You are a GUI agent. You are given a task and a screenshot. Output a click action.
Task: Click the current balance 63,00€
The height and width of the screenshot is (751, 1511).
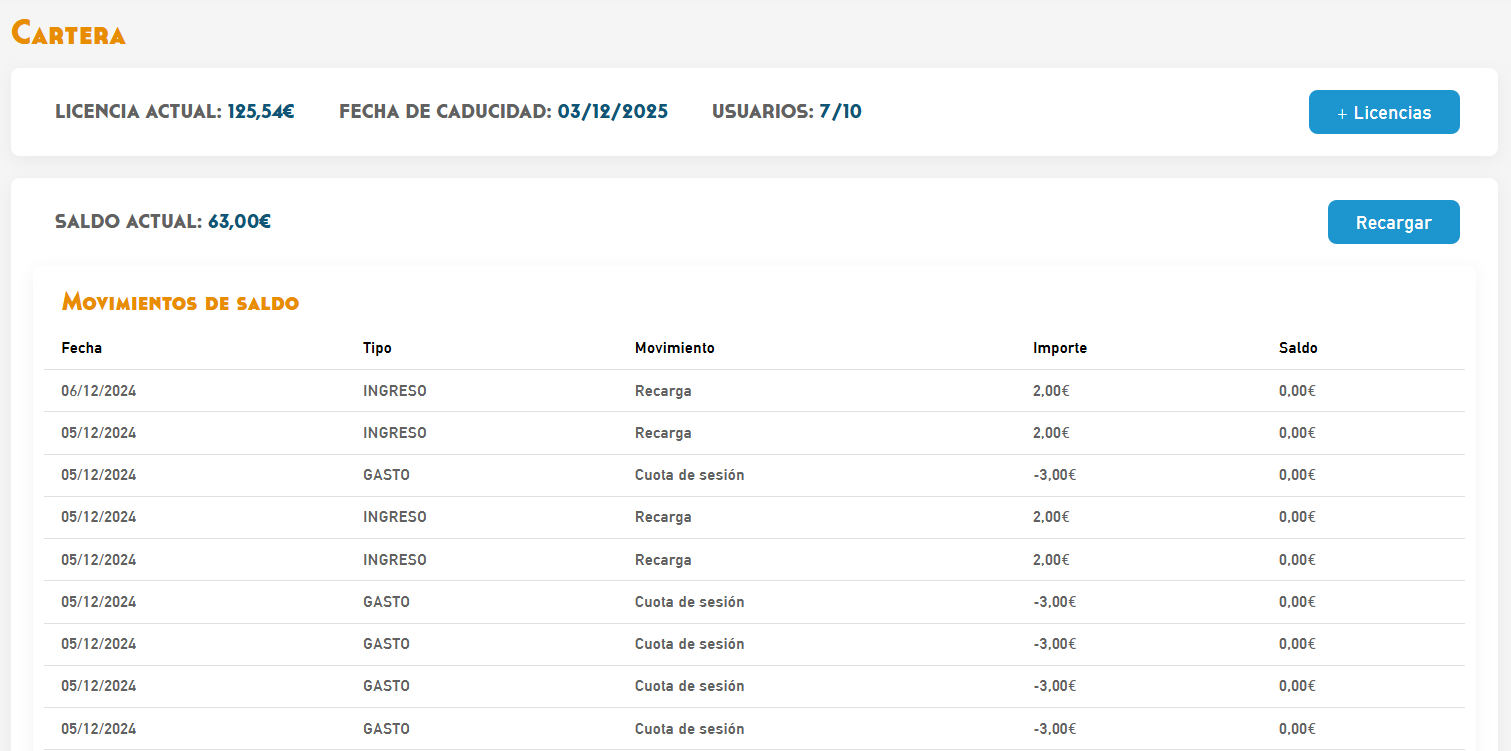pos(239,221)
